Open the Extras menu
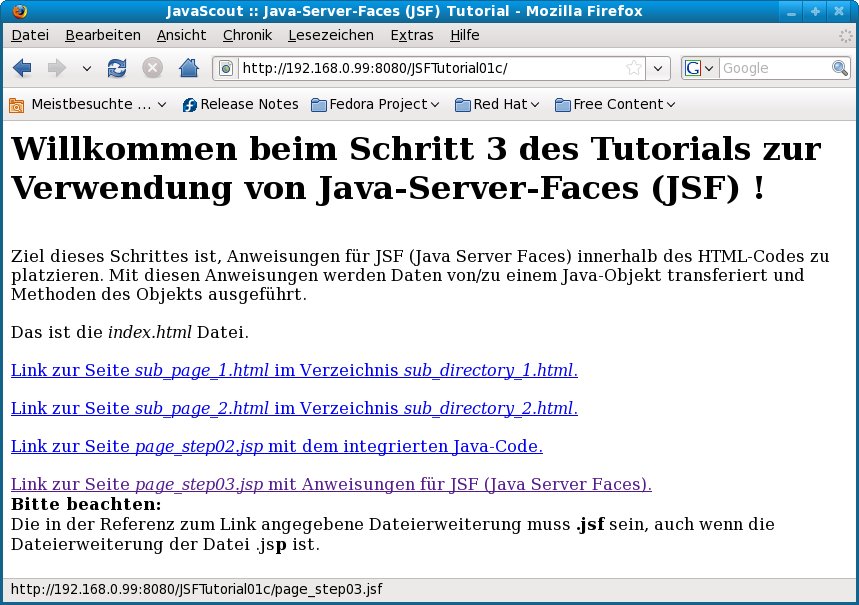 pos(412,35)
